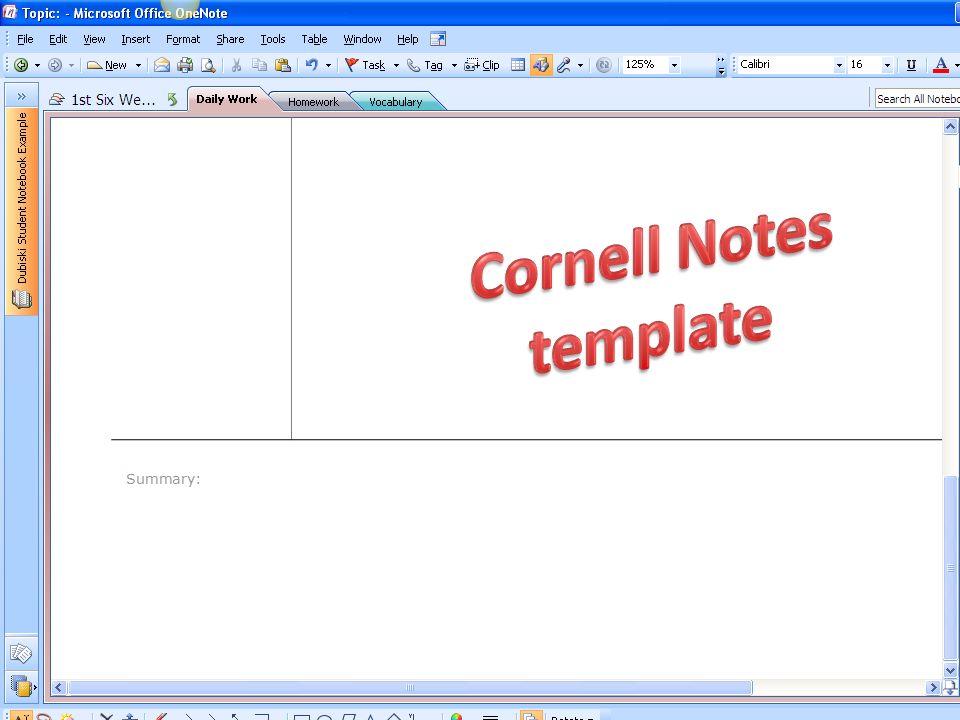
Task: Click the Print icon
Action: pyautogui.click(x=185, y=65)
